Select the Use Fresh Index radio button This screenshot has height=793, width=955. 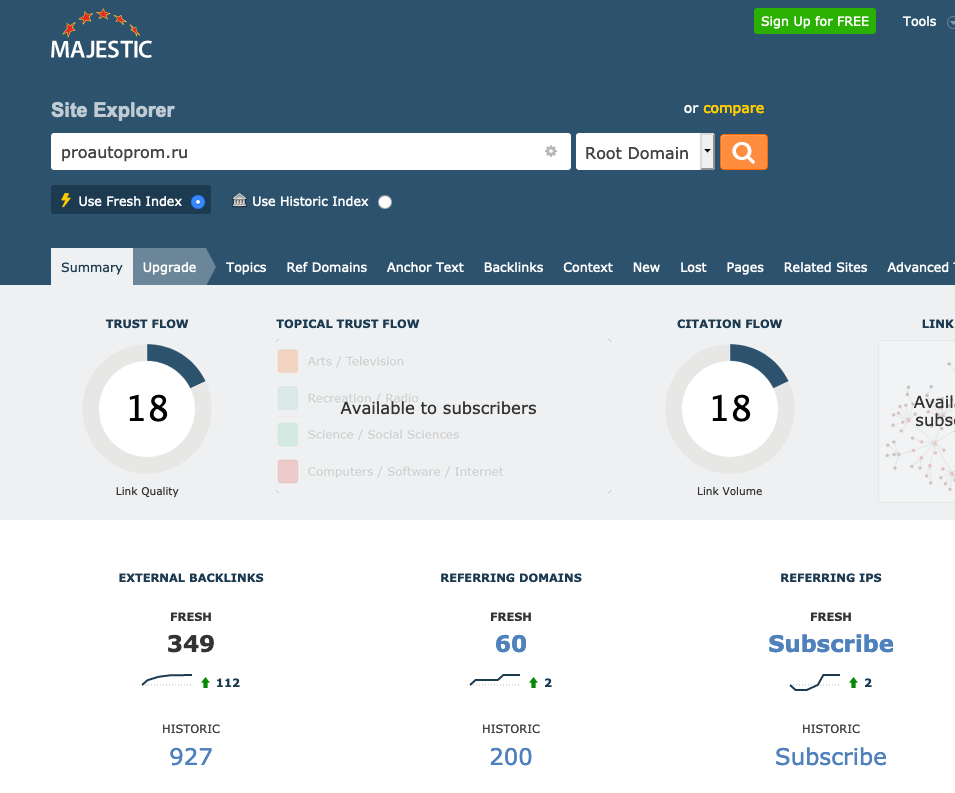[x=198, y=202]
